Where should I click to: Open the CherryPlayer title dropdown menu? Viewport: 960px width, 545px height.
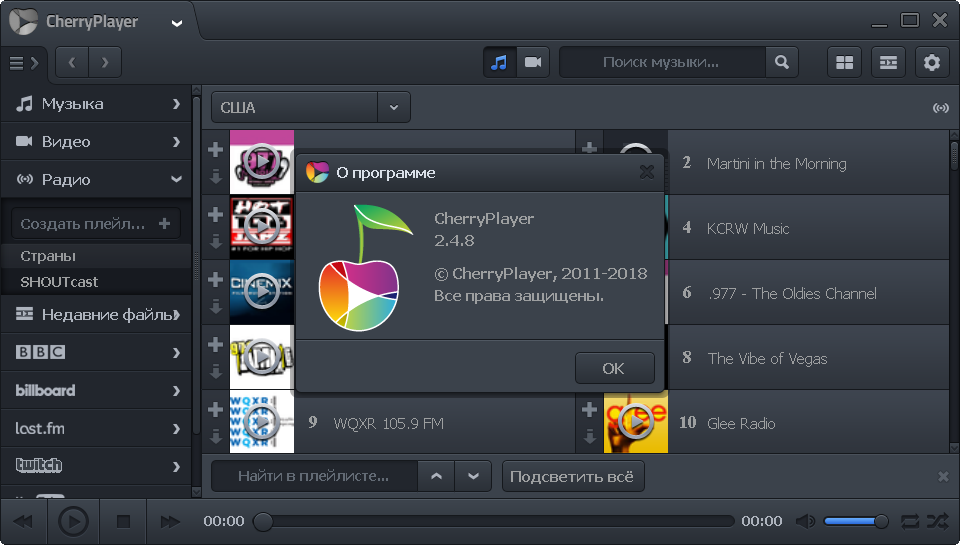pyautogui.click(x=176, y=23)
